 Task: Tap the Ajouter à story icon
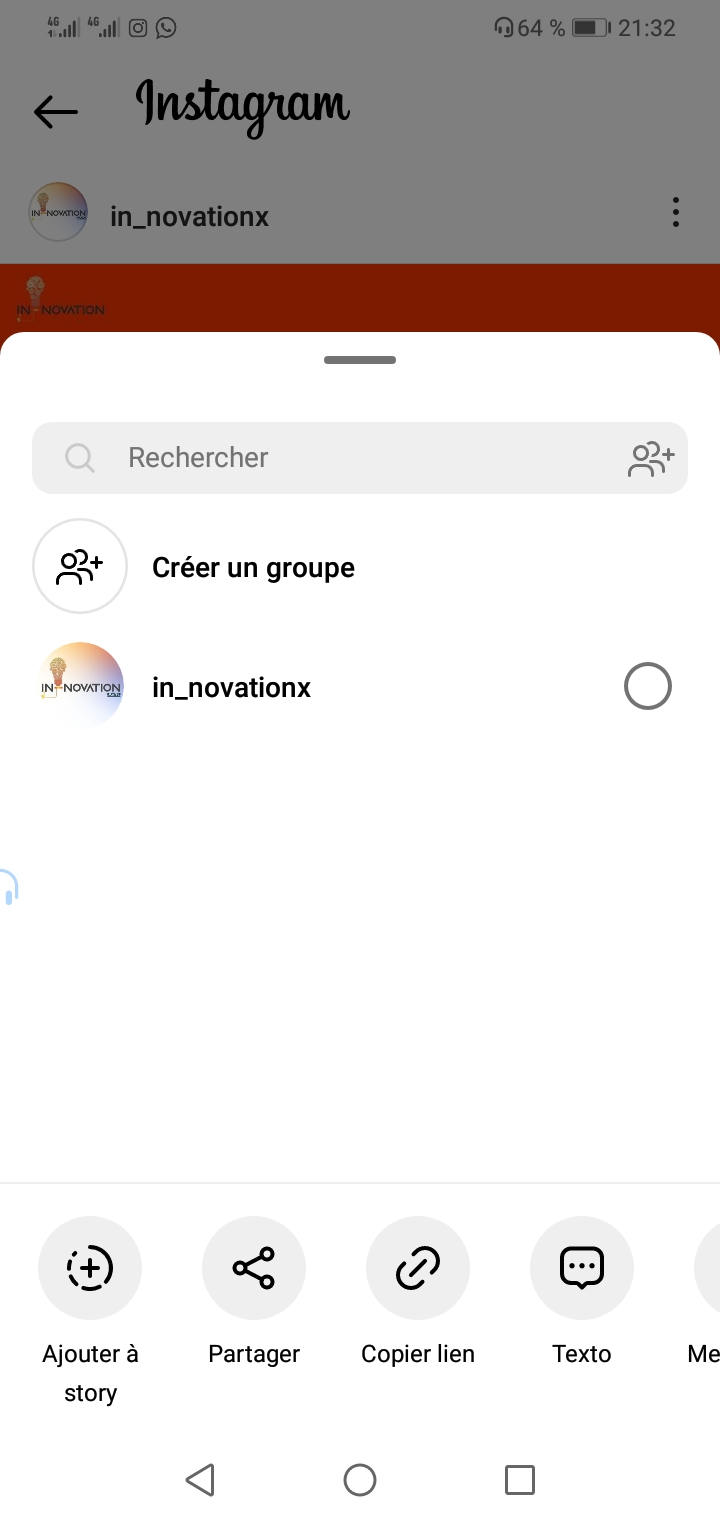[x=90, y=1268]
